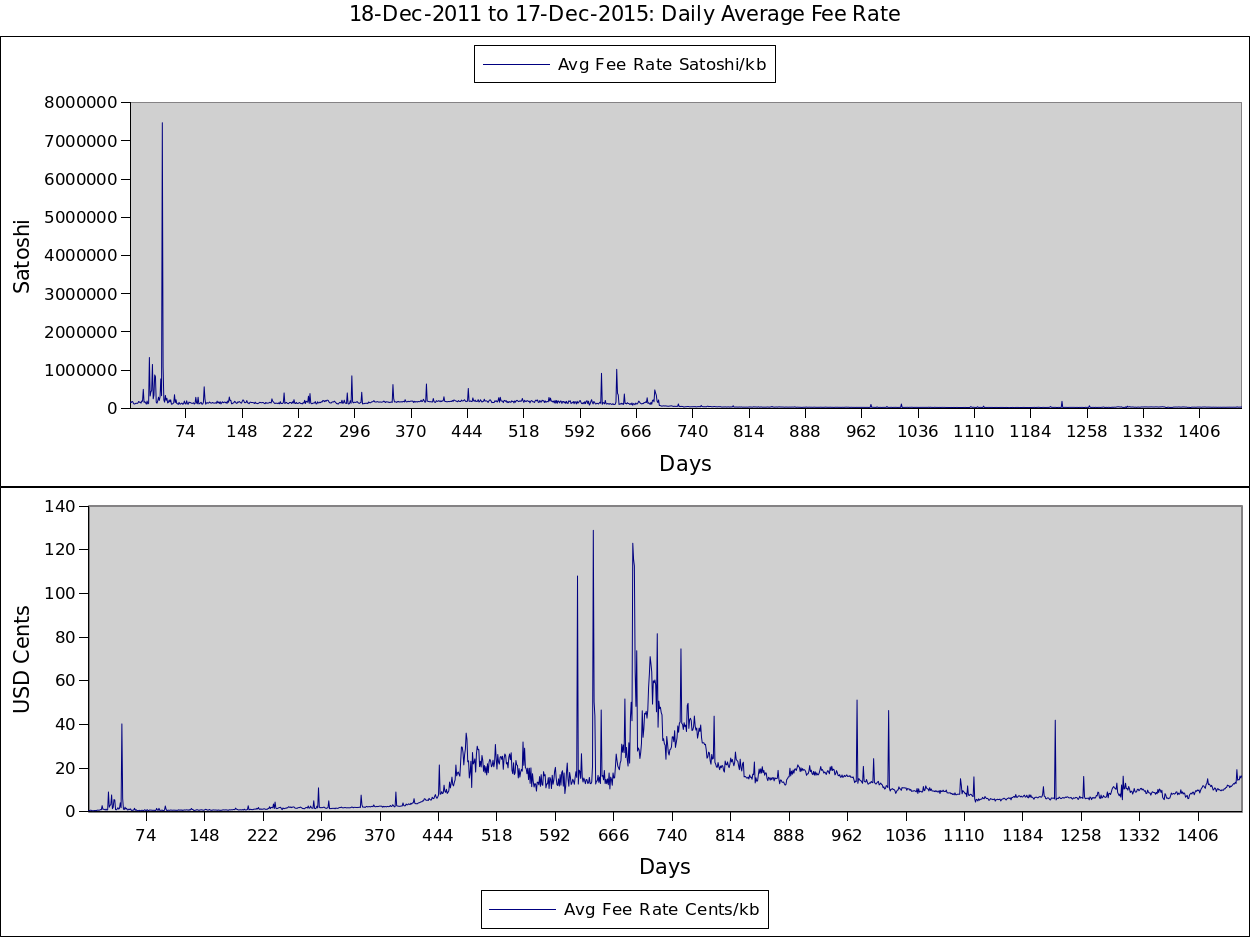Click the 74 day tick label on bottom chart

146,835
